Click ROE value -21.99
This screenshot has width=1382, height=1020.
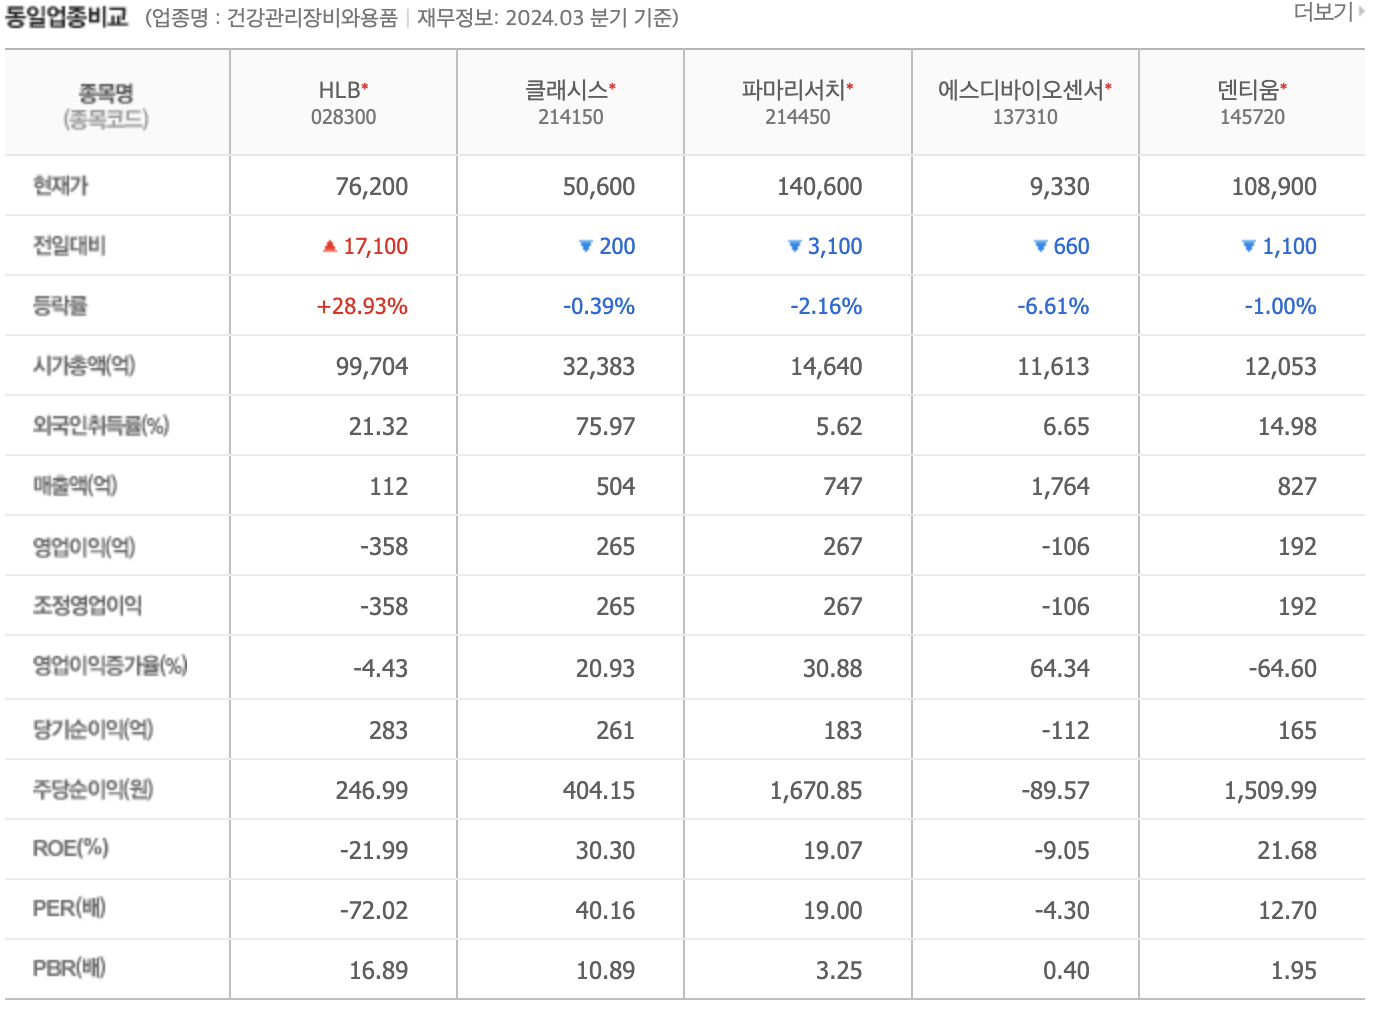coord(374,851)
